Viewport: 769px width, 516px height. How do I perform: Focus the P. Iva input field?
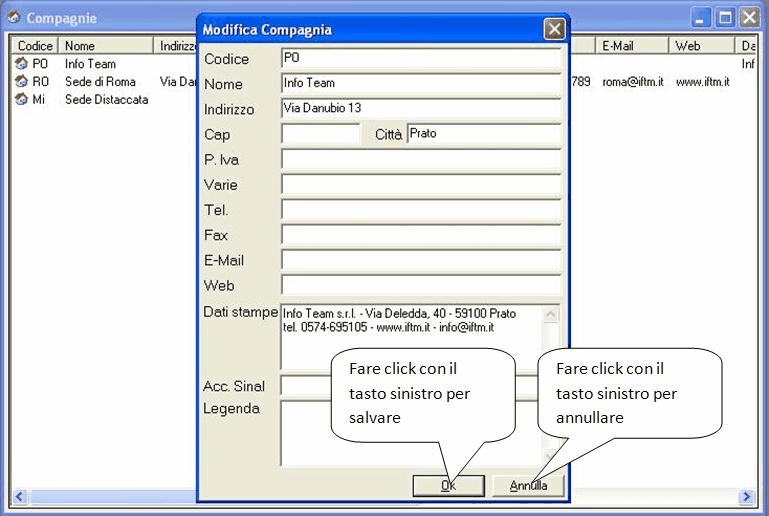click(421, 159)
